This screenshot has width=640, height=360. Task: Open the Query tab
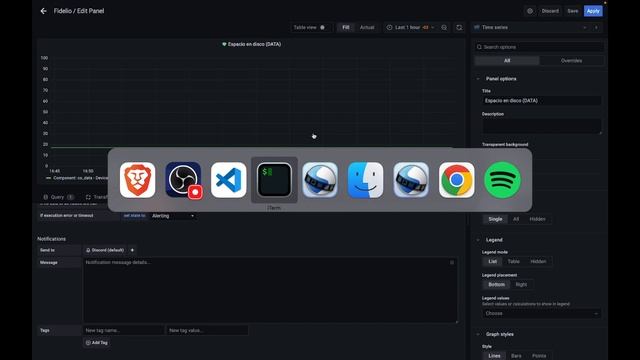(58, 197)
